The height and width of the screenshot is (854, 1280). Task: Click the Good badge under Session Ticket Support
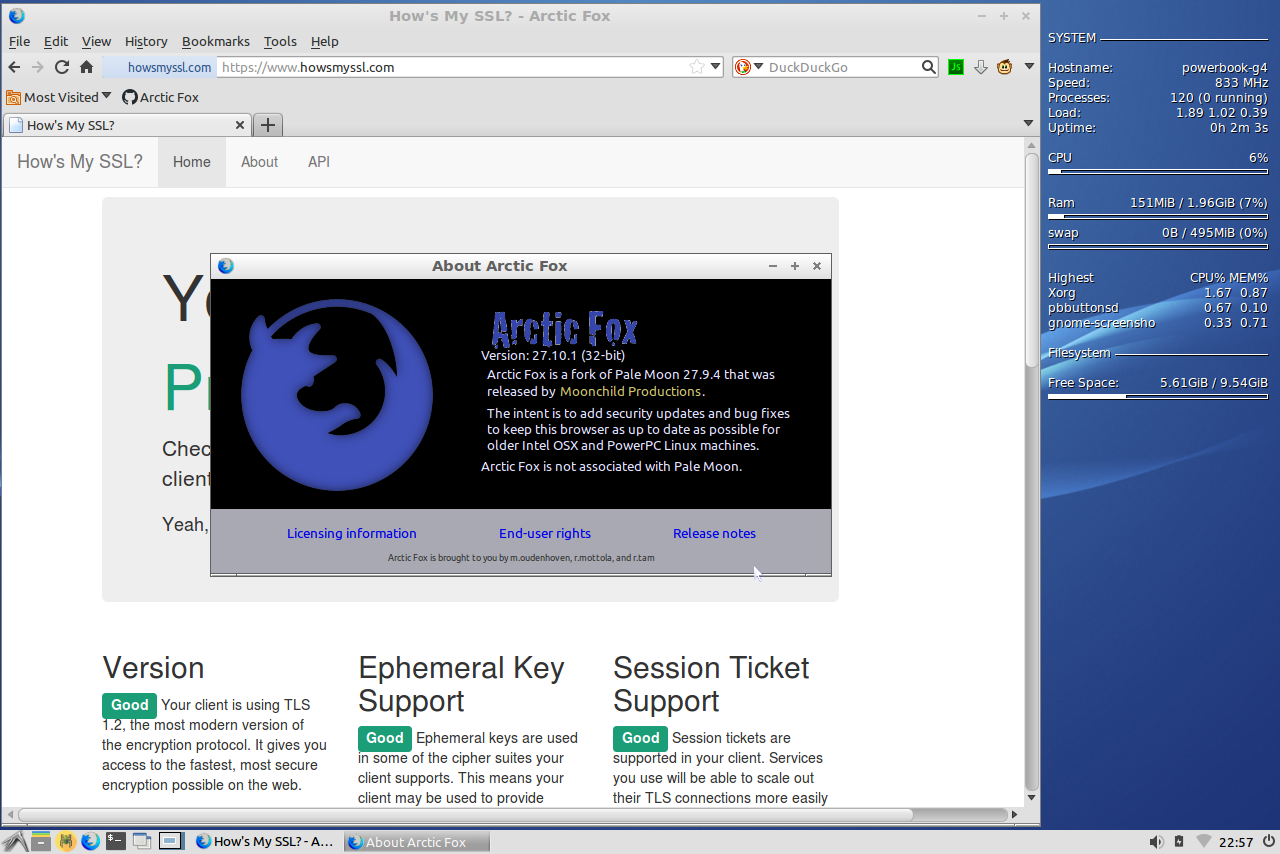640,738
